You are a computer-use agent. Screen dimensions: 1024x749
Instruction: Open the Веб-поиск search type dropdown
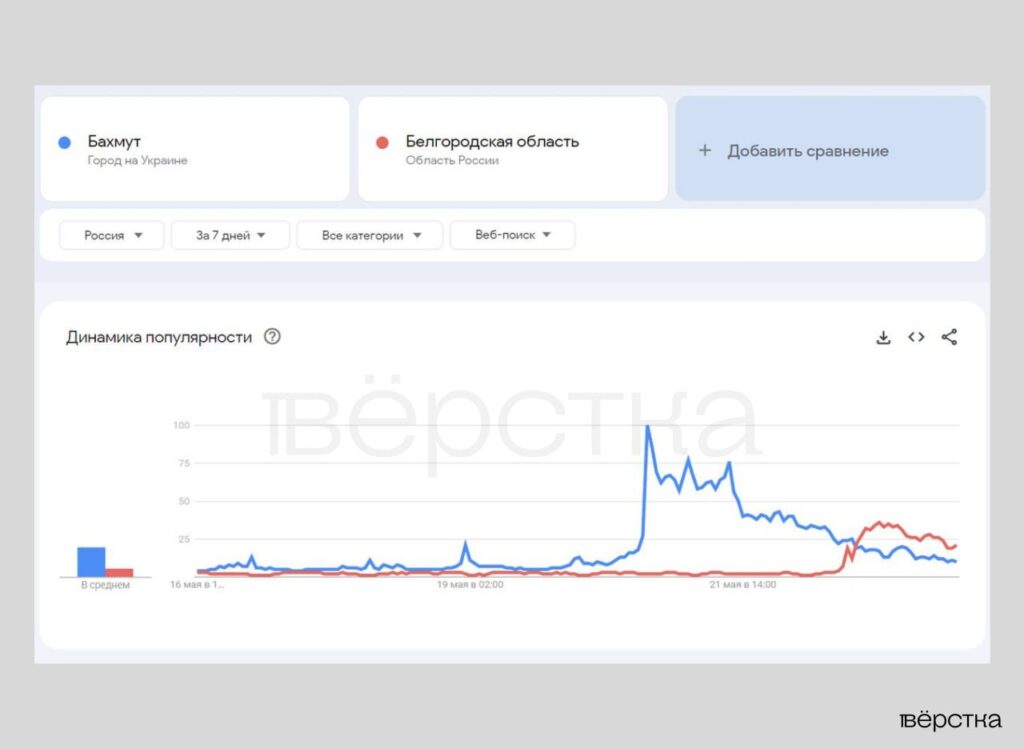(512, 235)
